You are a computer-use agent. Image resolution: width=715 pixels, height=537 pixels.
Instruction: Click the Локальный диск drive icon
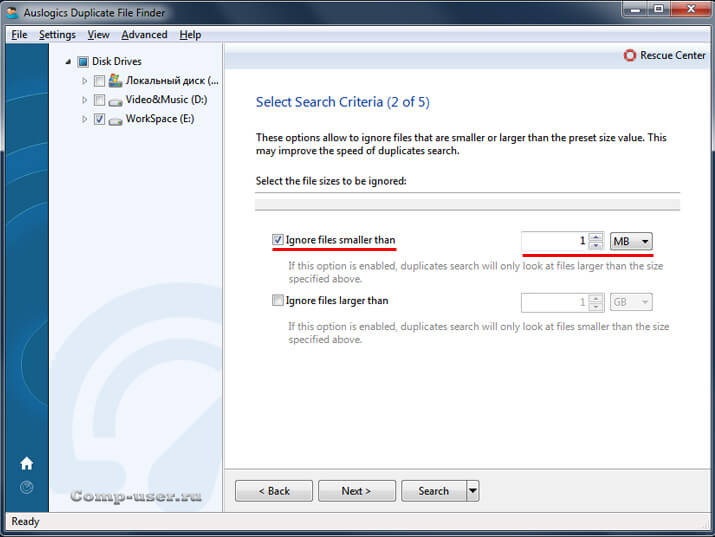pos(115,81)
